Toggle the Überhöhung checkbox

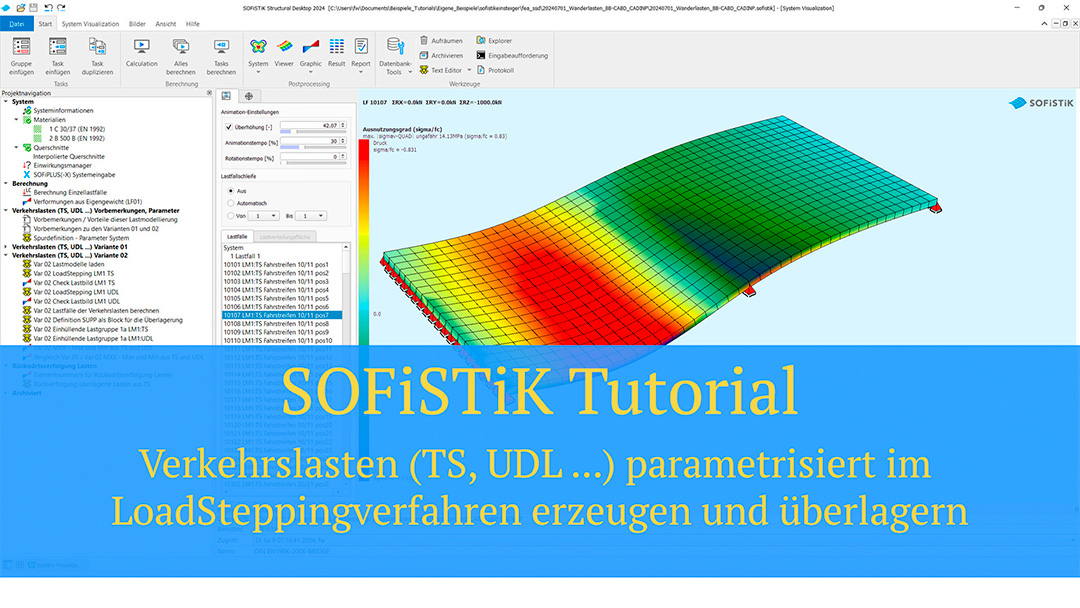click(228, 128)
